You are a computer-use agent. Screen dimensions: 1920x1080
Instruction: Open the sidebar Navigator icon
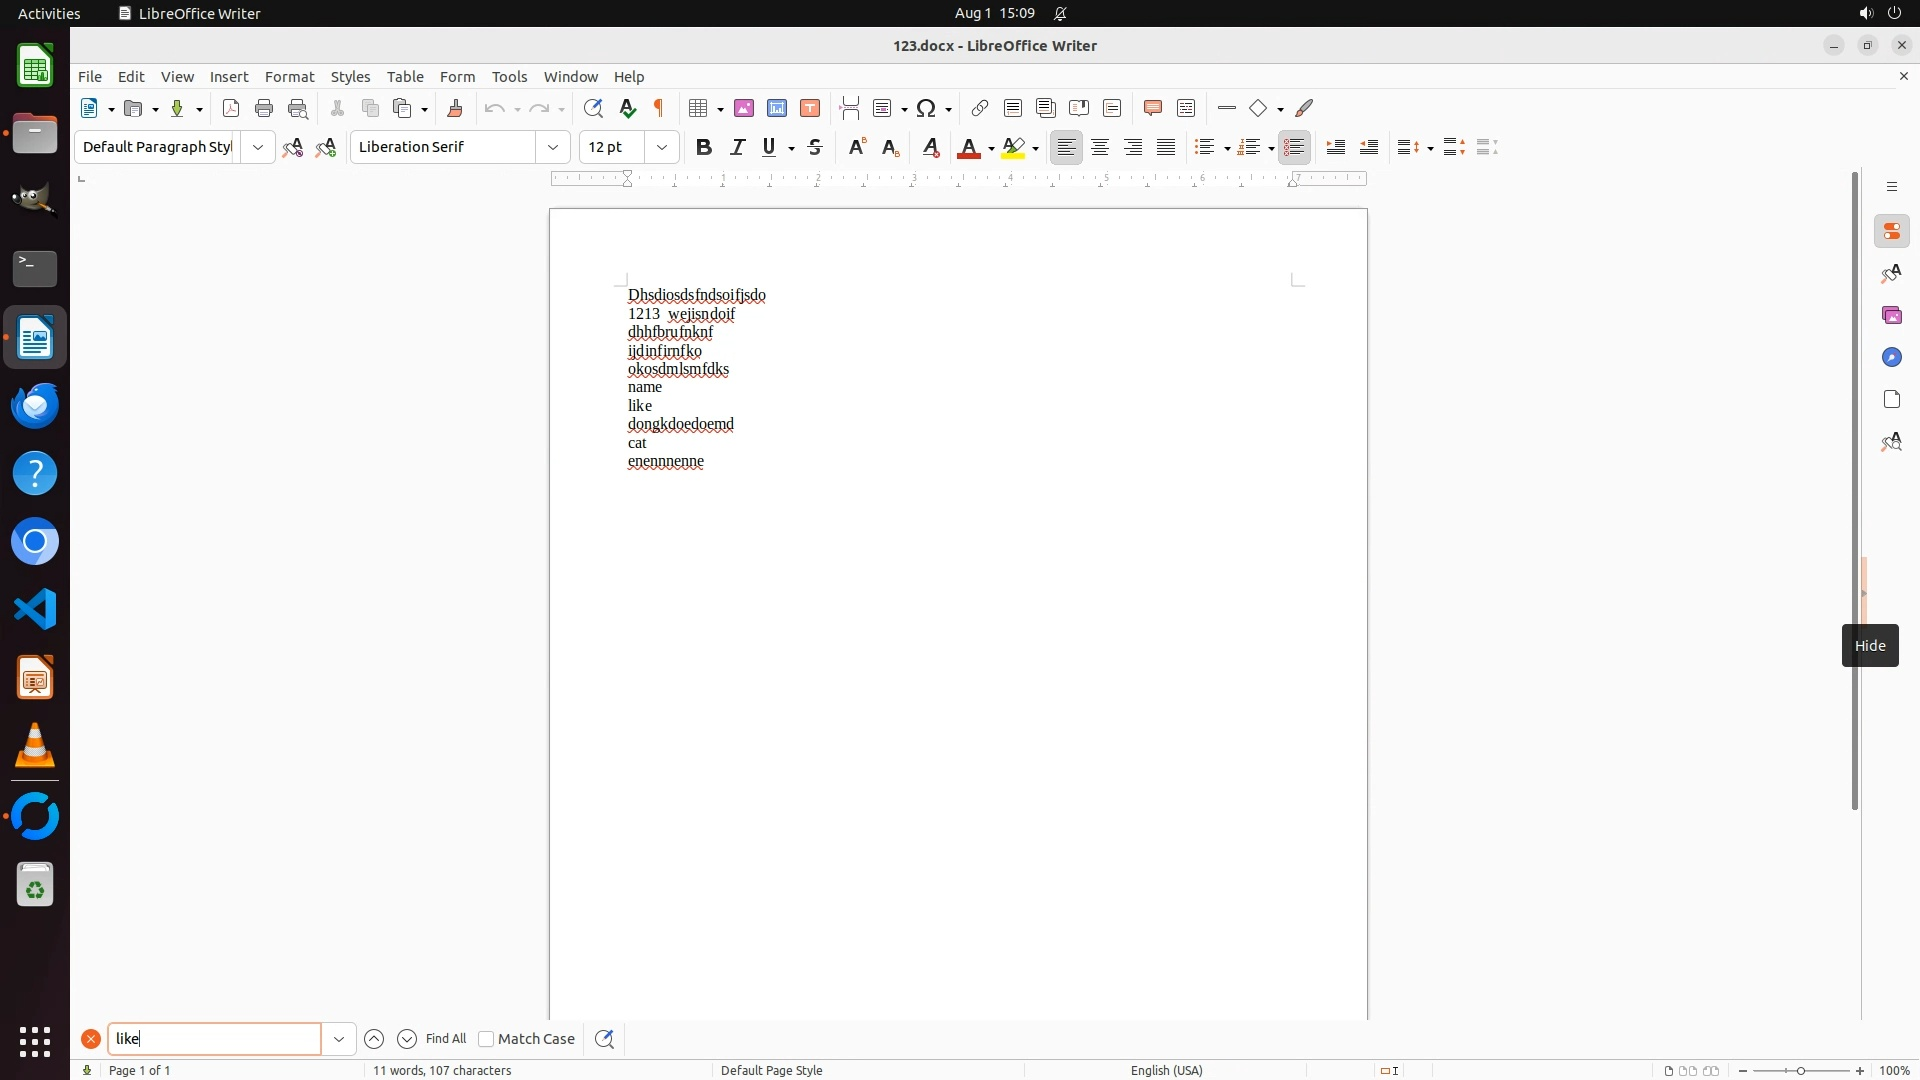coord(1891,357)
